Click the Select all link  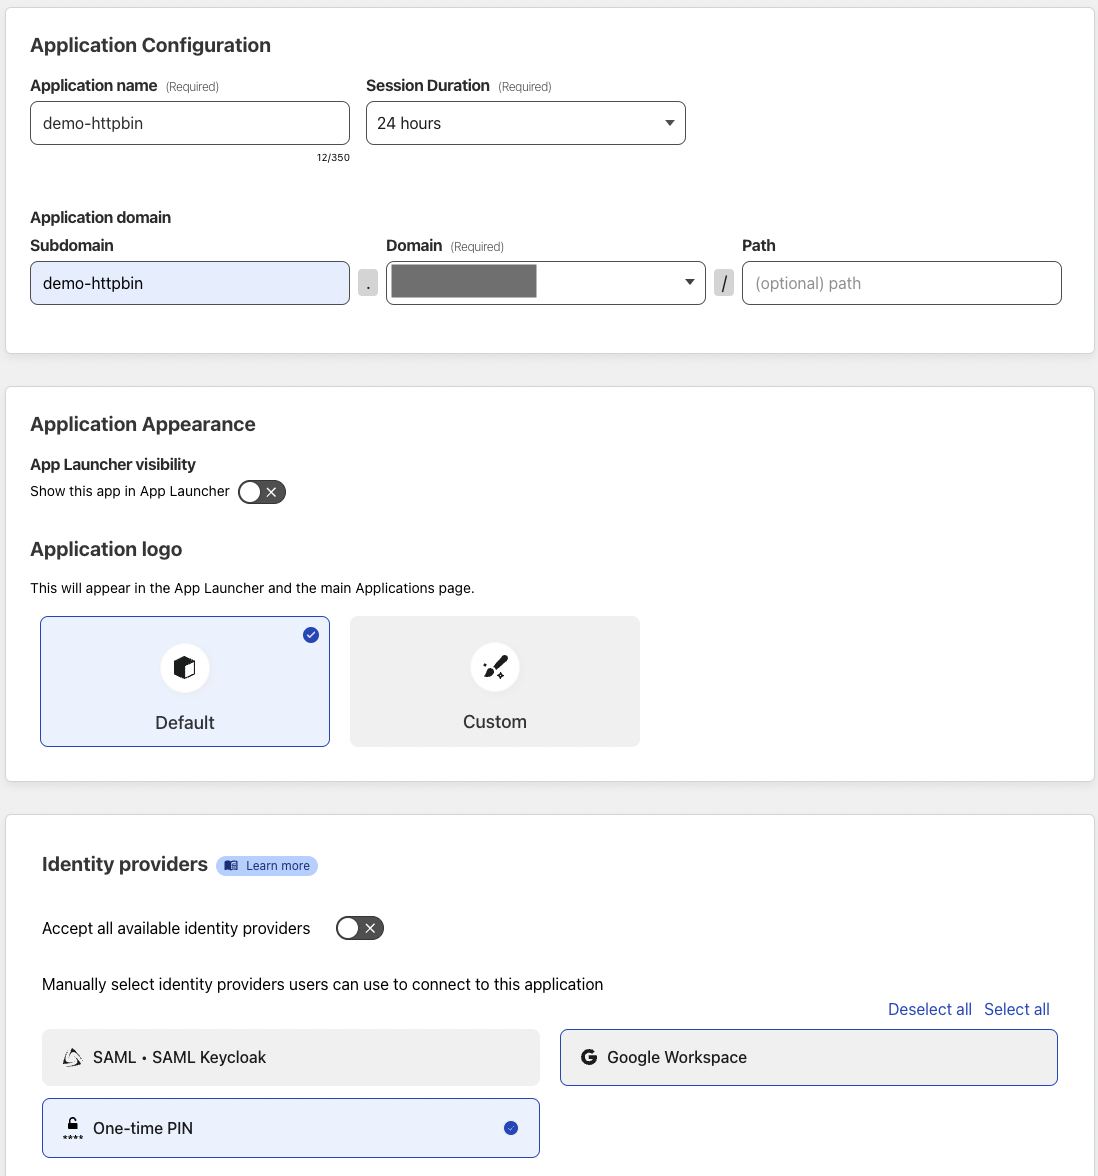[x=1017, y=1009]
